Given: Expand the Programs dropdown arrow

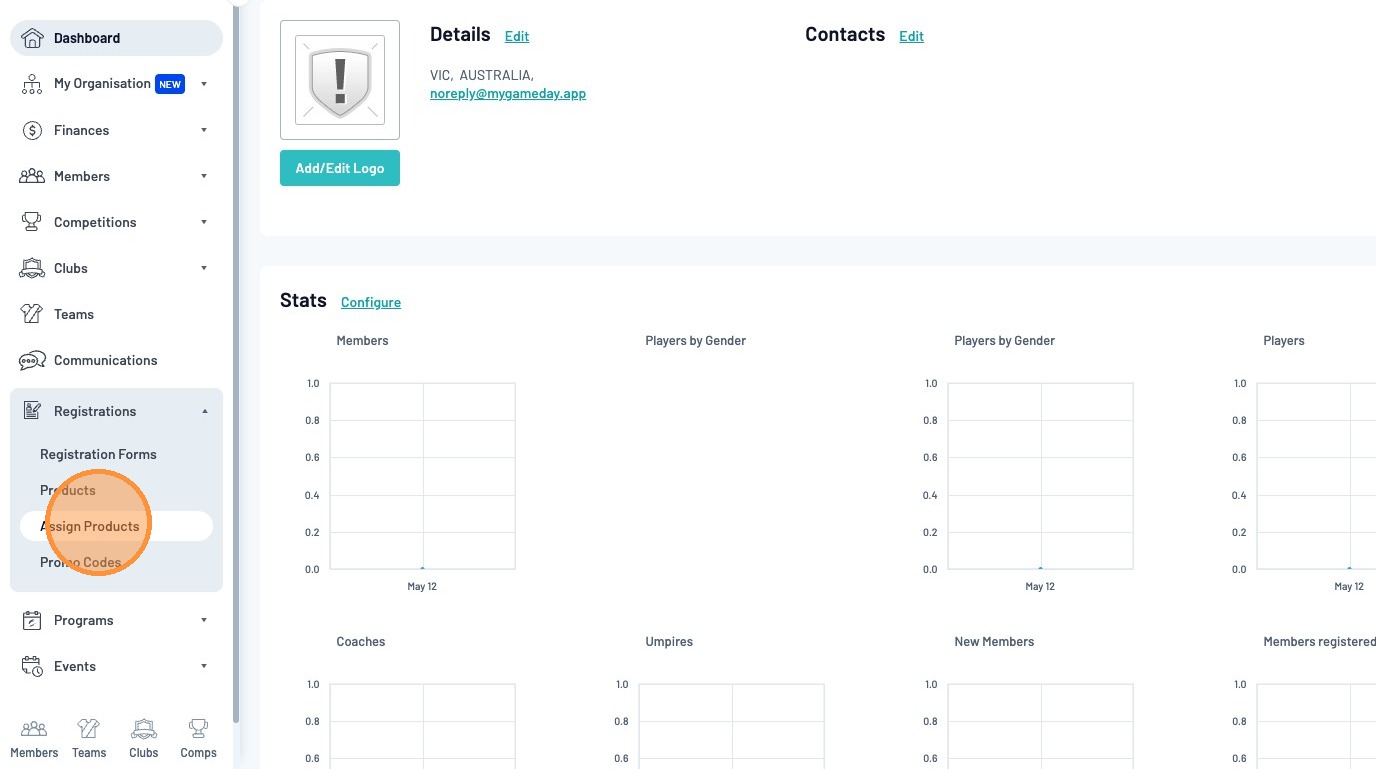Looking at the screenshot, I should point(204,620).
